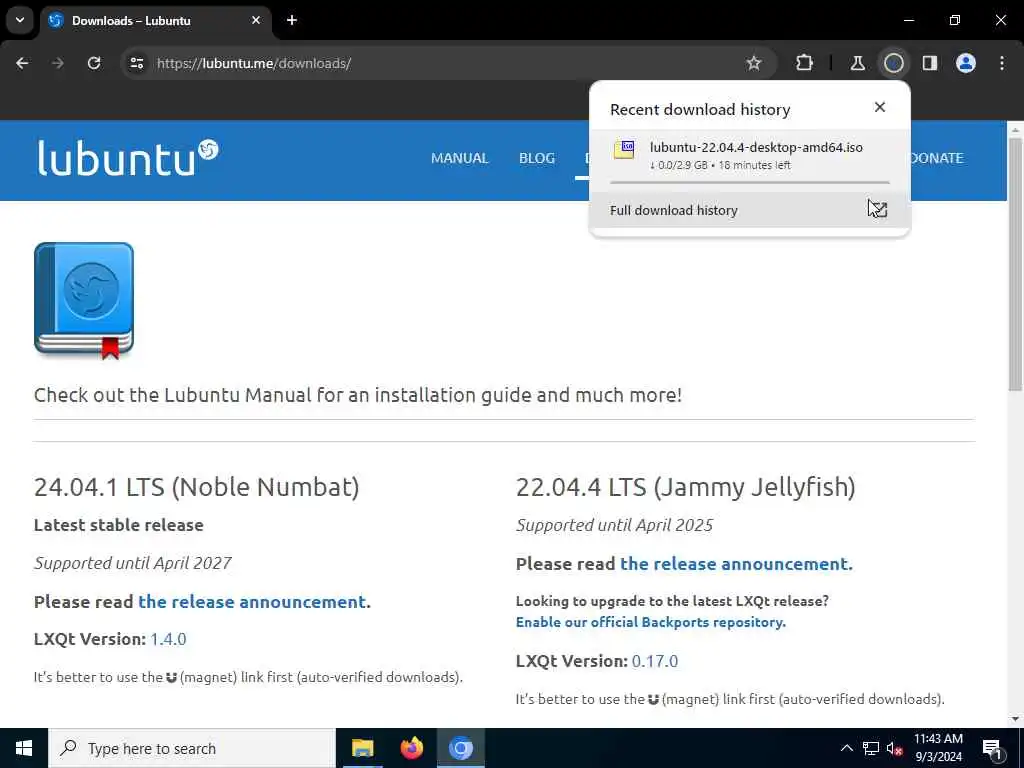Click the 22.04.4 LTS (Jammy Jellyfish) heading
The height and width of the screenshot is (768, 1024).
pyautogui.click(x=686, y=487)
